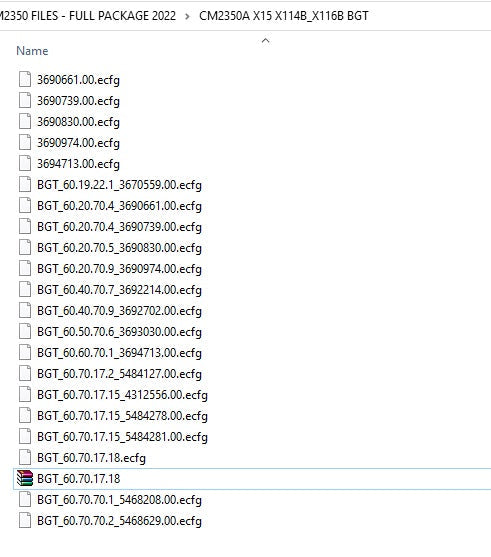Click the sort arrow above the Name column
491x557 pixels.
click(265, 40)
